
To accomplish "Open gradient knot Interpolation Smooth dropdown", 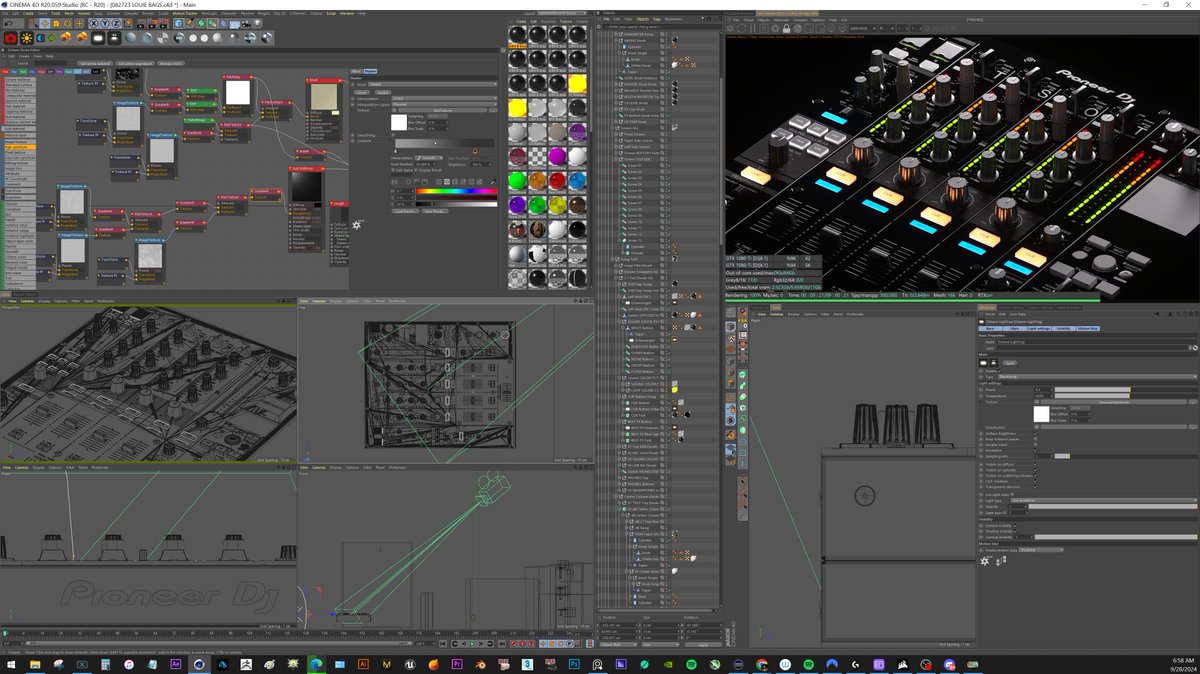I will [x=429, y=158].
